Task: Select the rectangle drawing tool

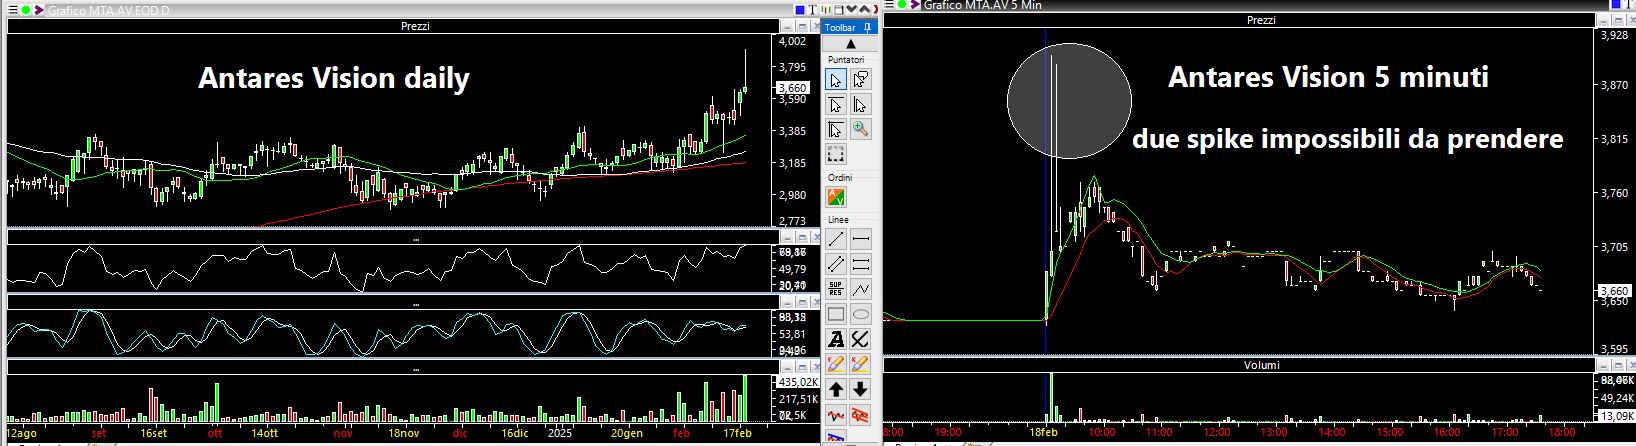Action: click(836, 314)
